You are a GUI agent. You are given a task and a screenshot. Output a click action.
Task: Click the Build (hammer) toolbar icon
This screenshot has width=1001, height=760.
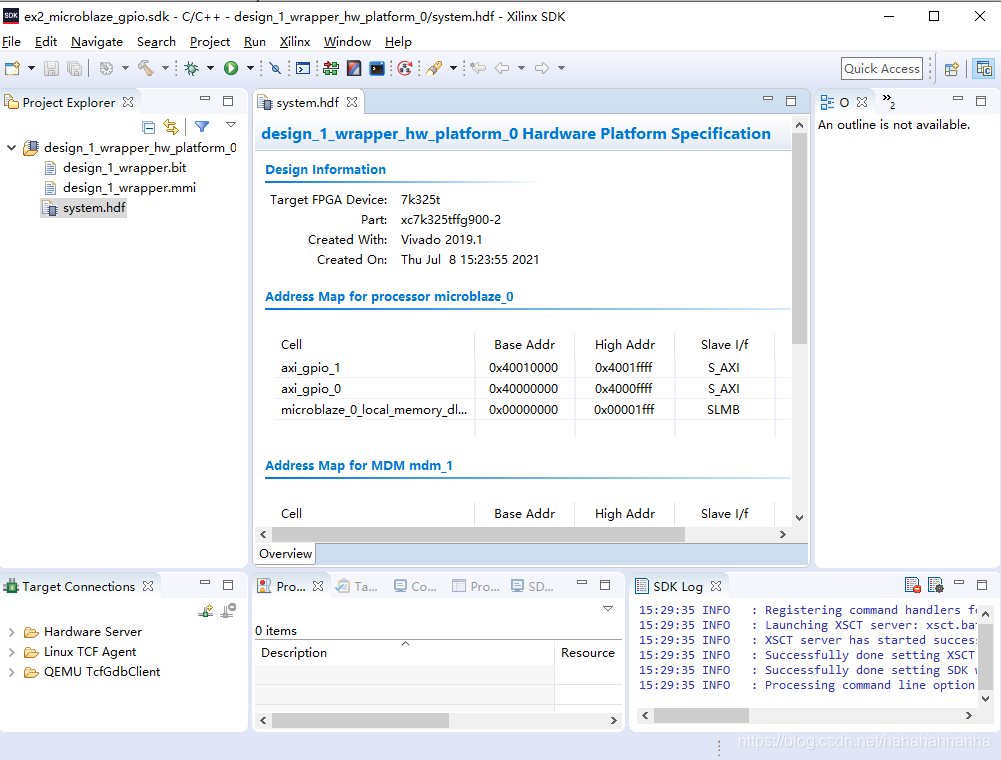146,68
